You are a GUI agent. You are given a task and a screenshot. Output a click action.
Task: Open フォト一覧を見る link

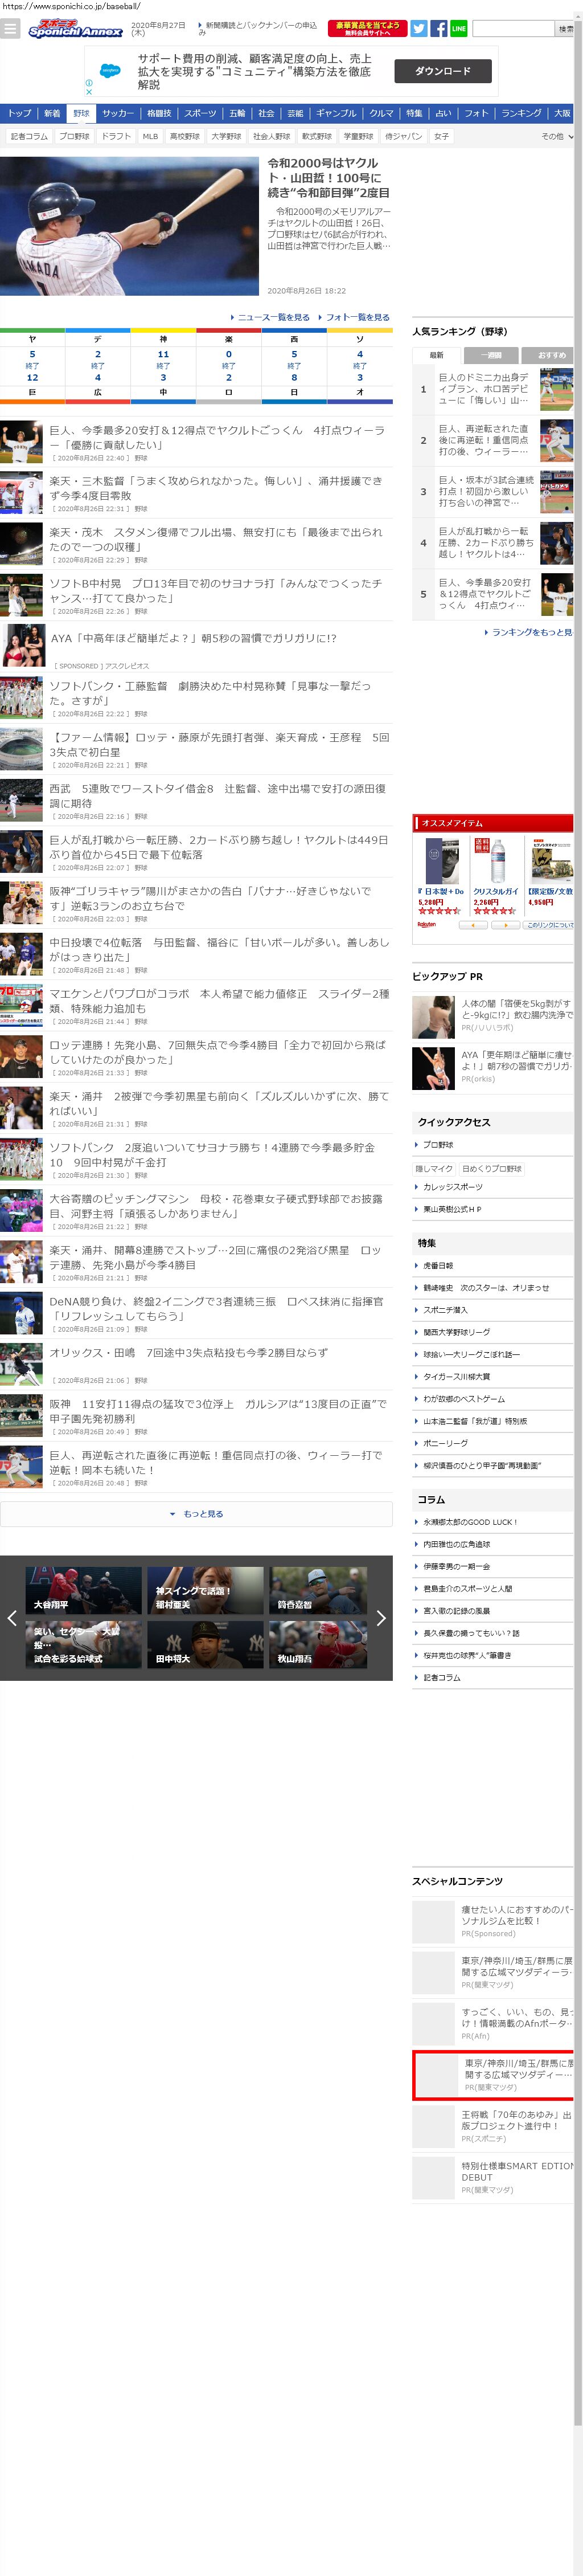pyautogui.click(x=354, y=317)
